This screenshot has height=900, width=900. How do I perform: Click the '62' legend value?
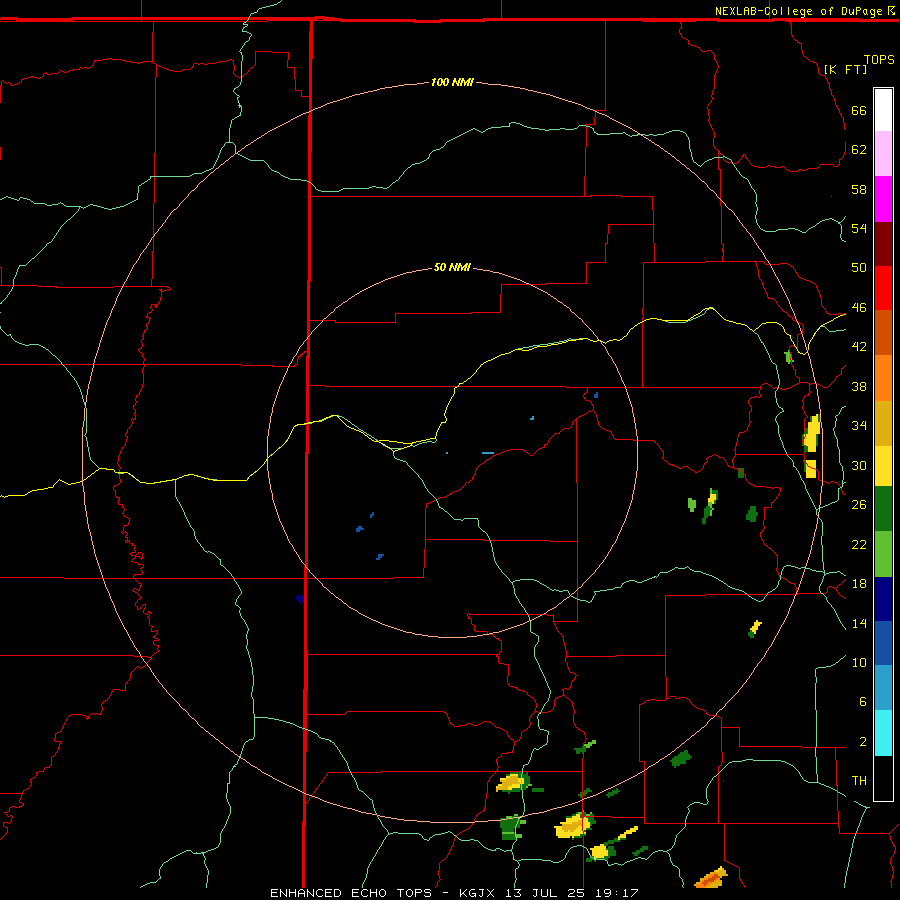pyautogui.click(x=859, y=149)
